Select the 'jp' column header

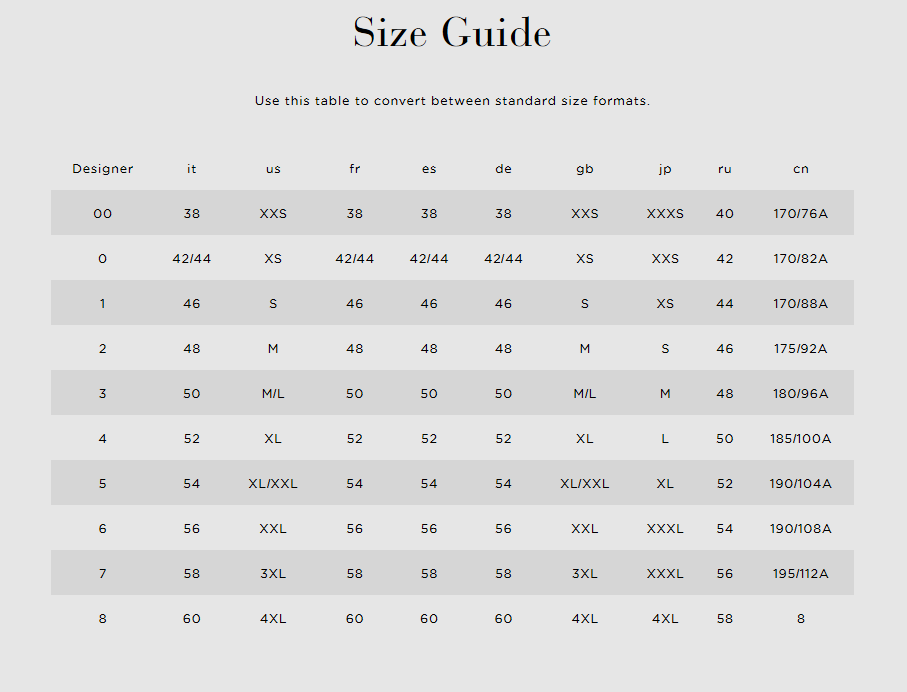665,169
